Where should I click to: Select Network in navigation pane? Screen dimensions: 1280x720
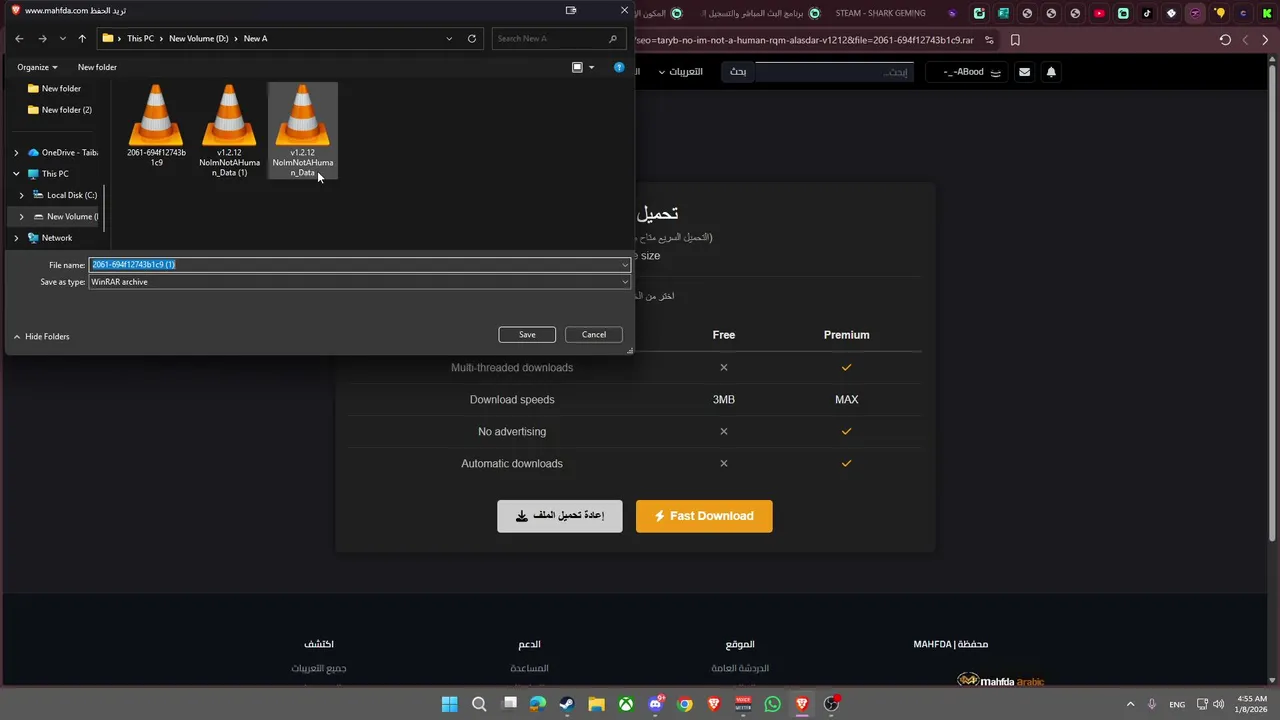[50, 238]
